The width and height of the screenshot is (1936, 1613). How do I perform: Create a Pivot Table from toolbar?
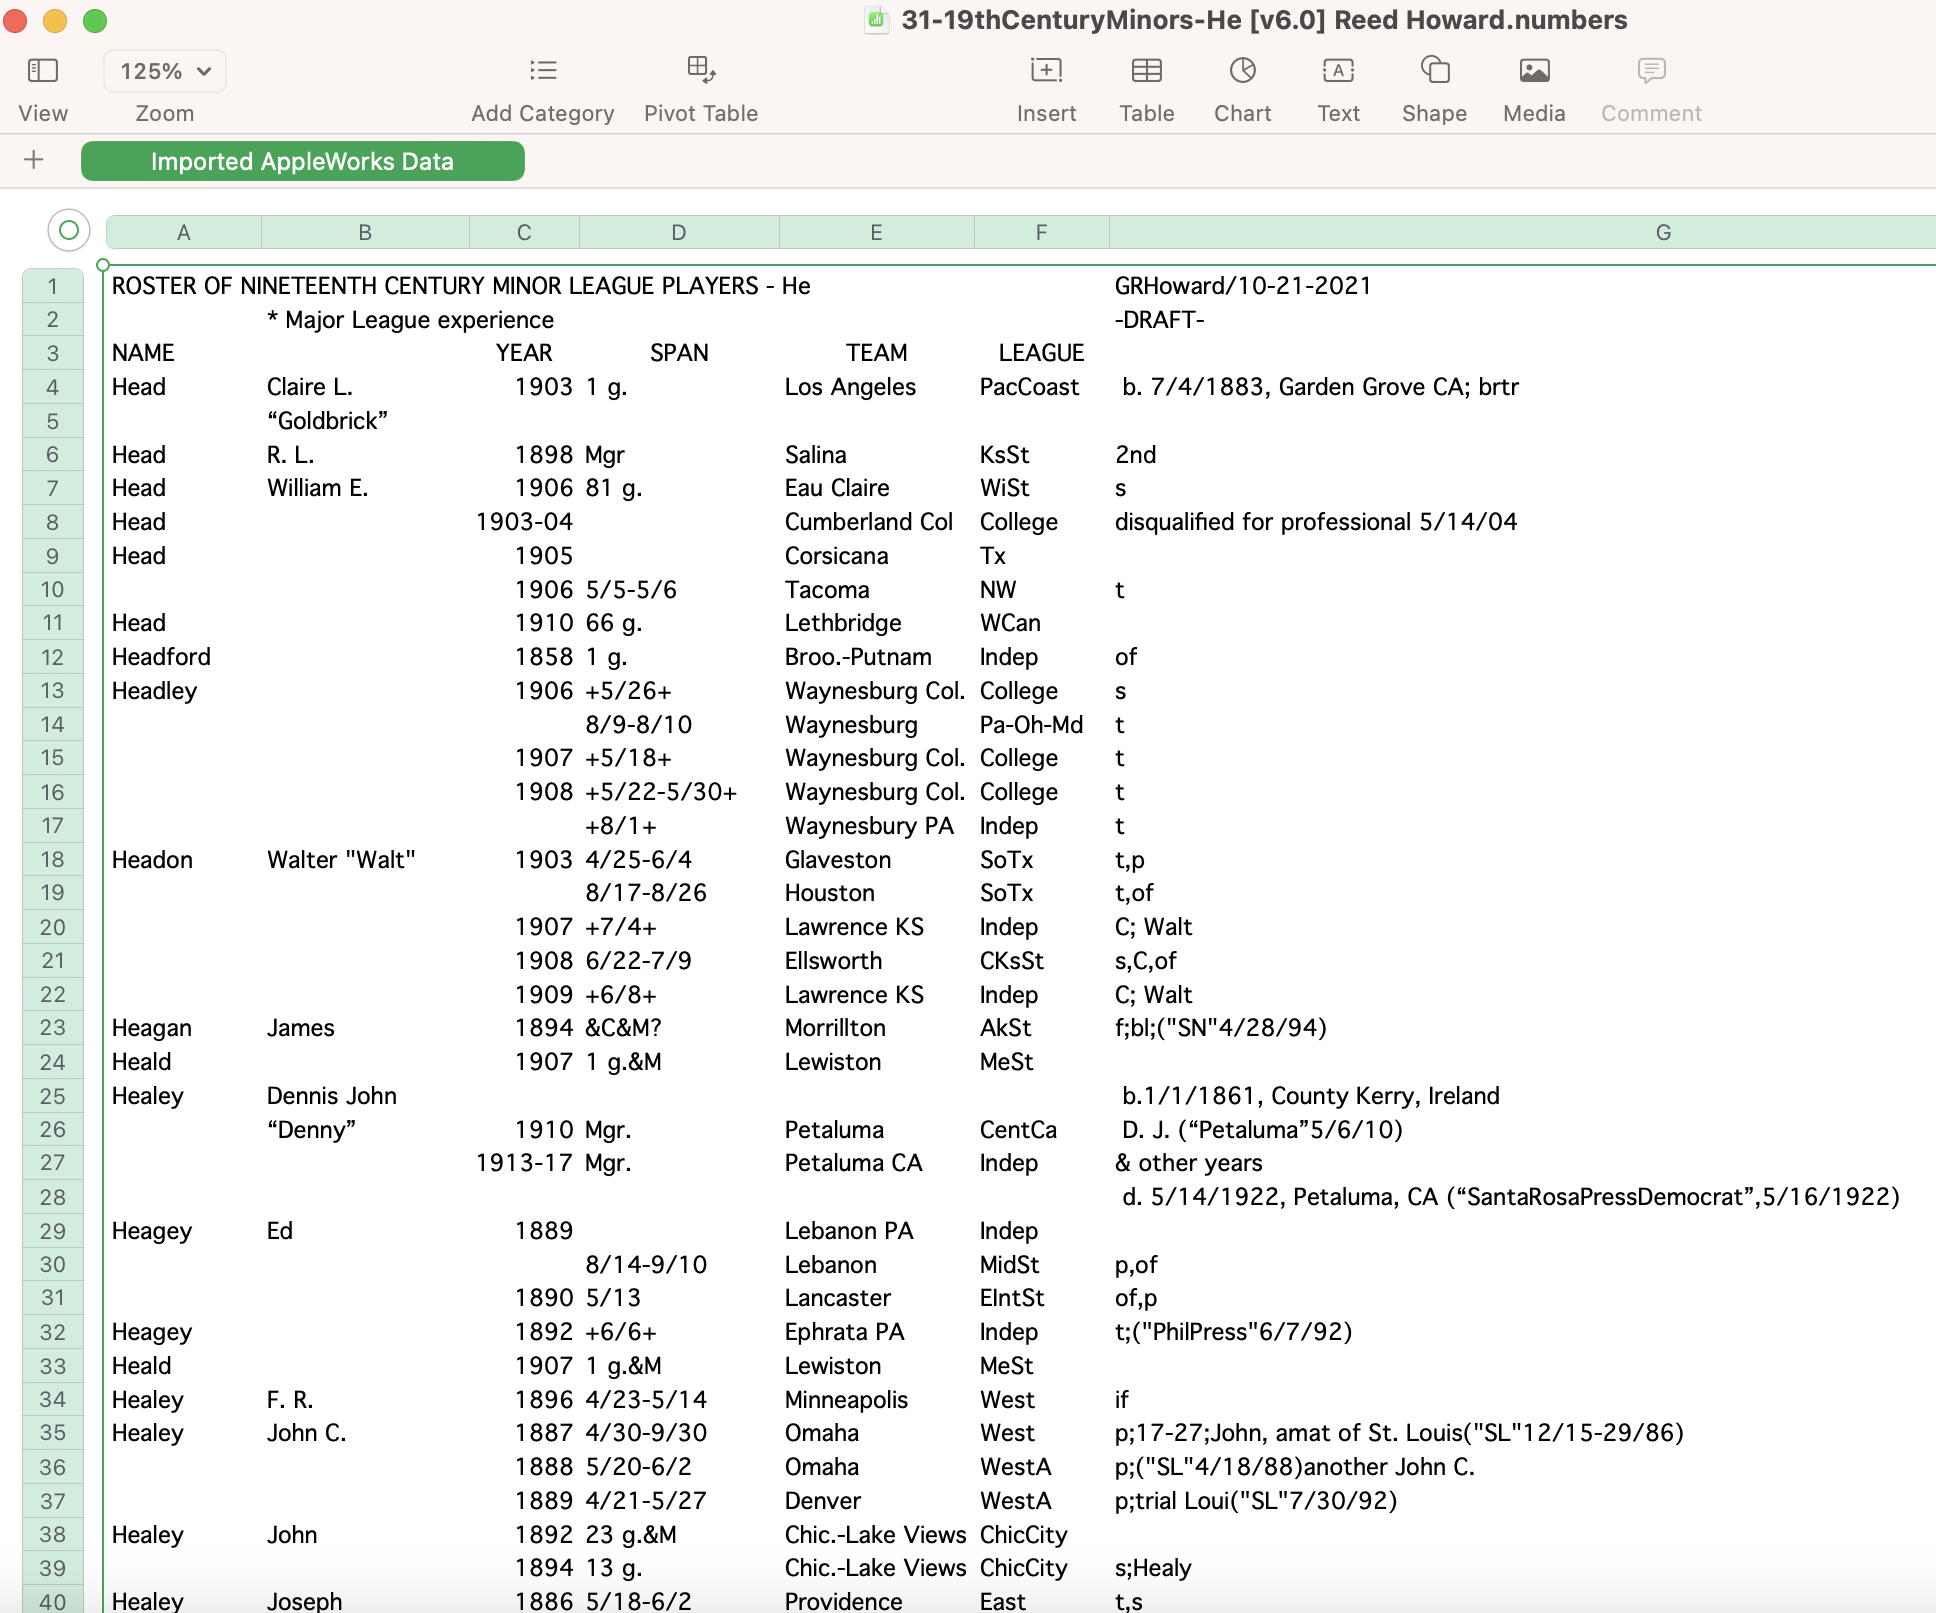[701, 69]
